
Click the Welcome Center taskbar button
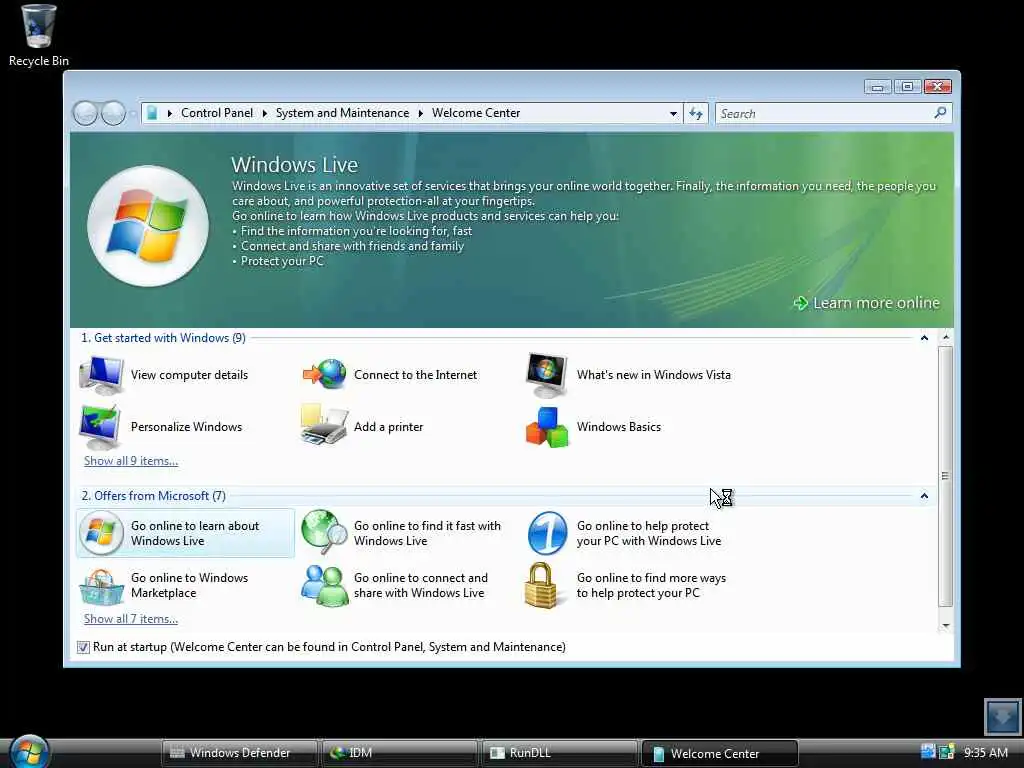coord(719,753)
